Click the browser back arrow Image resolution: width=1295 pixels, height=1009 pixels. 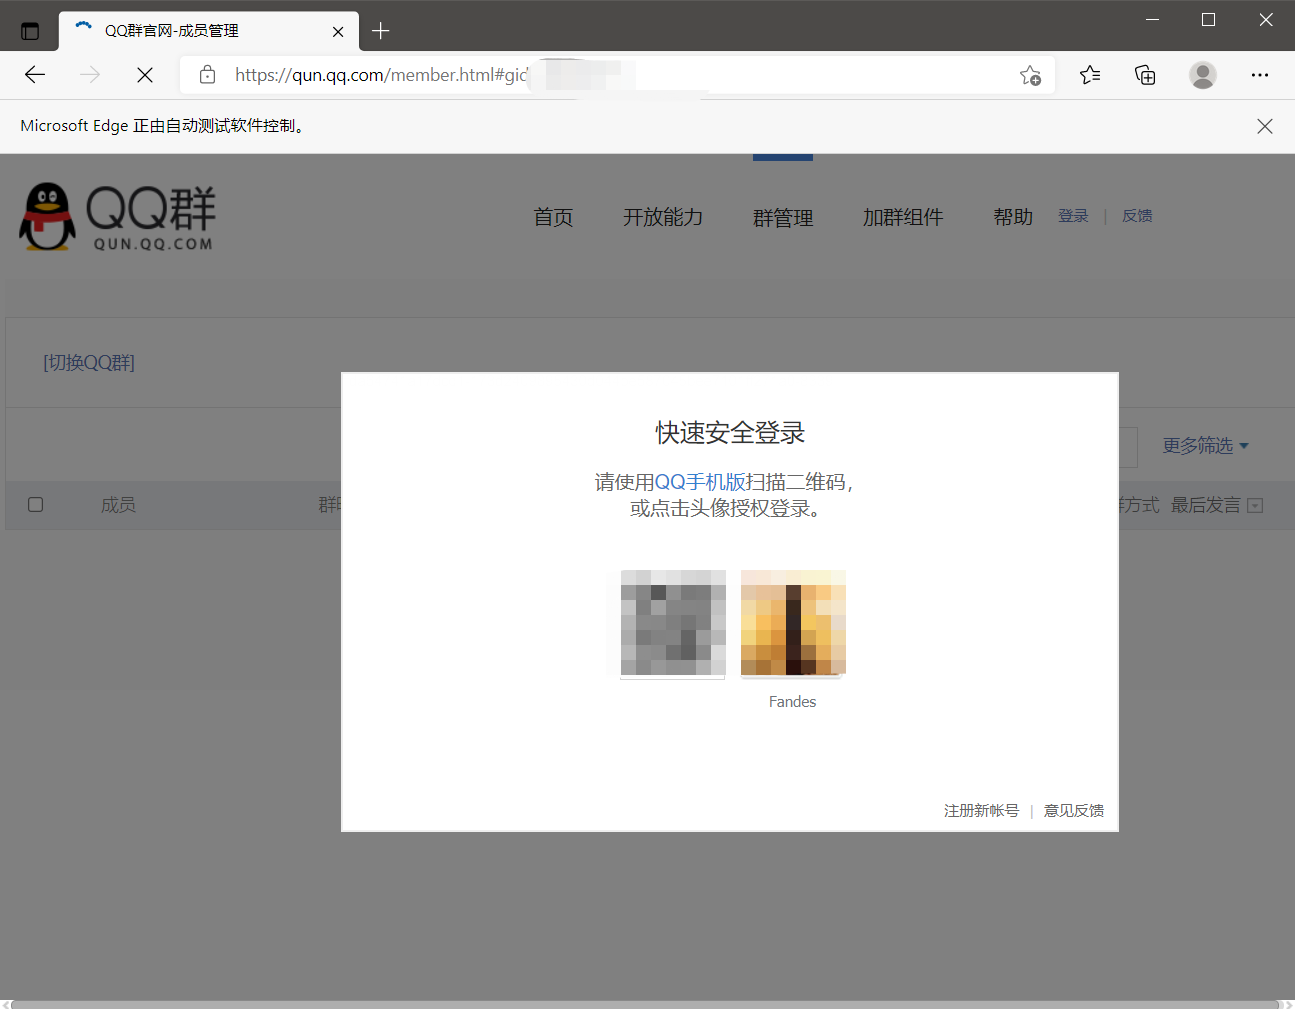coord(35,75)
